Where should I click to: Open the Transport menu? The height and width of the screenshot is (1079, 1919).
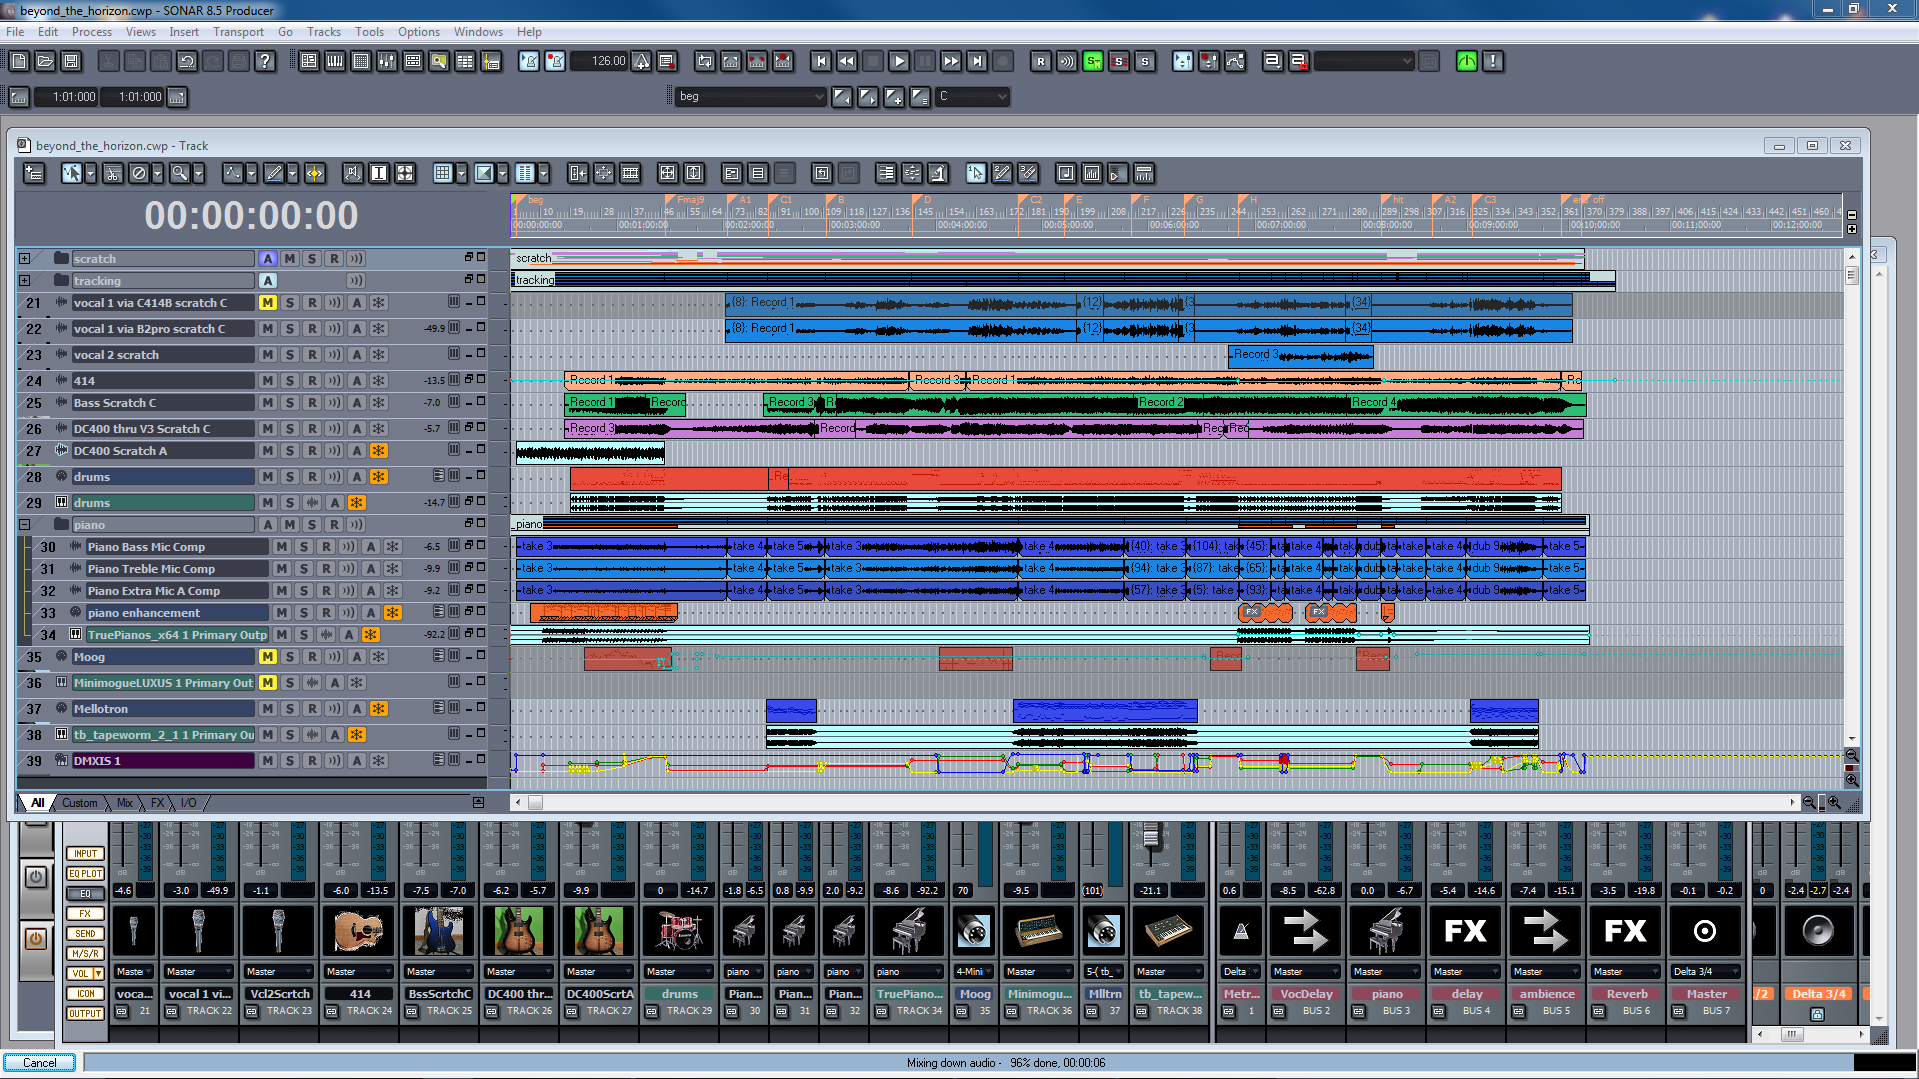[238, 32]
